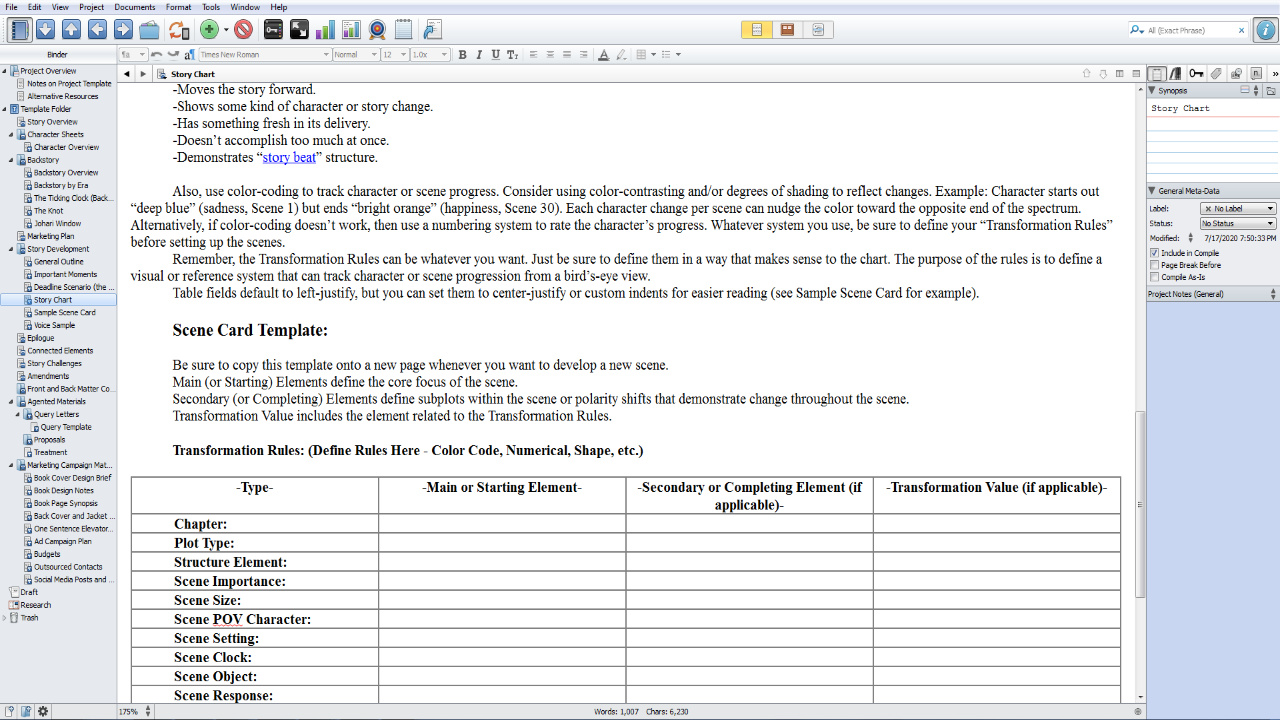Viewport: 1280px width, 720px height.
Task: Switch to Corkboard view mode
Action: [787, 30]
